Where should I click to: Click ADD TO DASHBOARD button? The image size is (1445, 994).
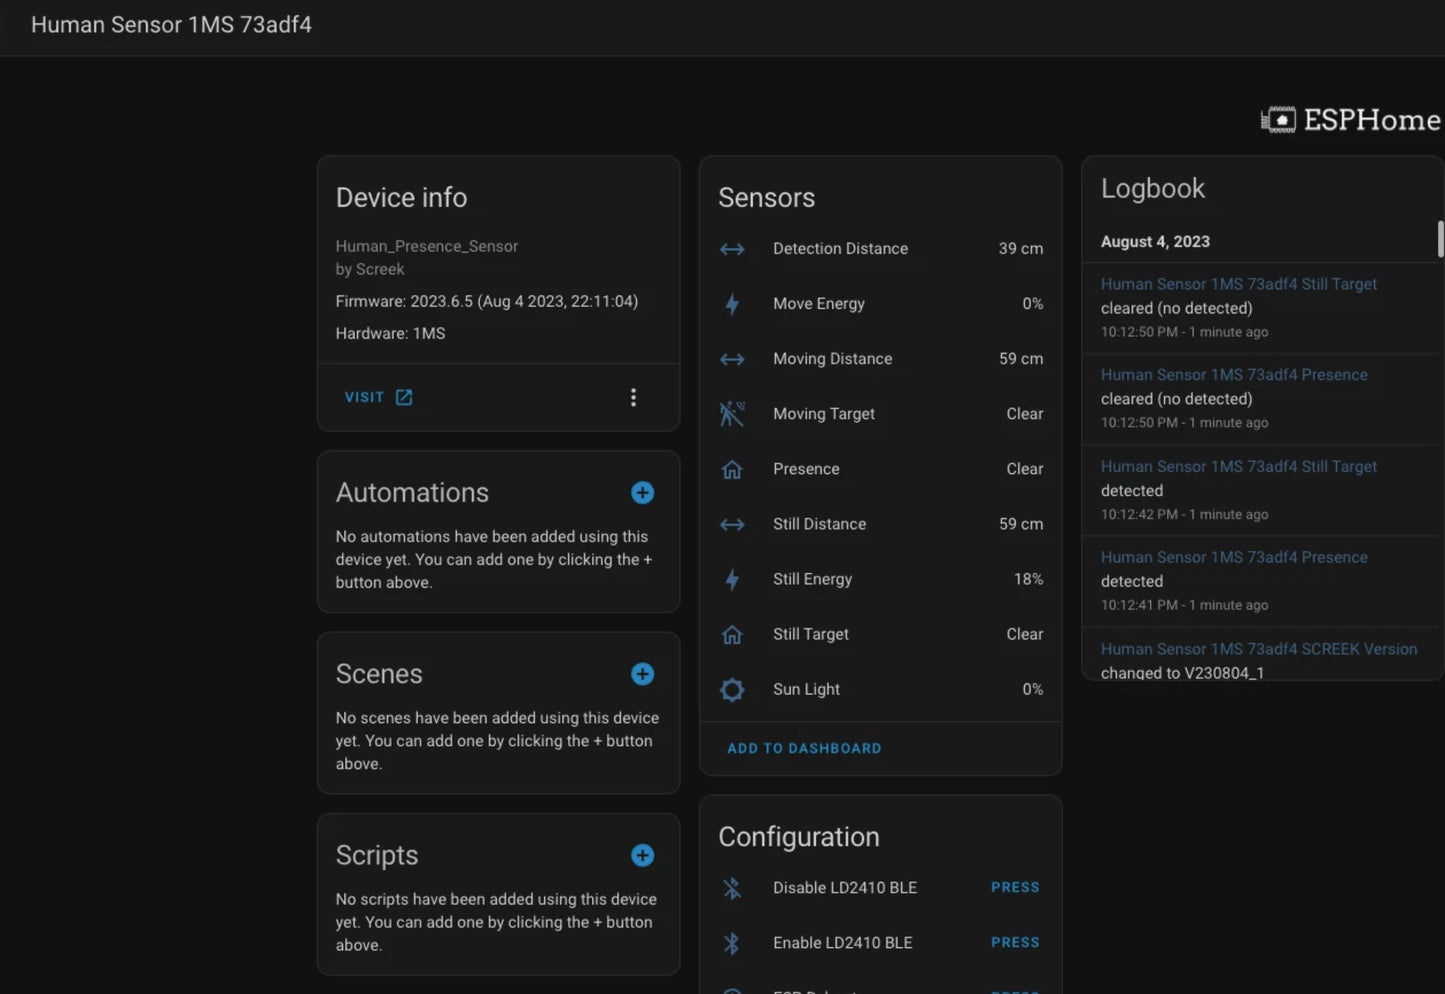click(804, 748)
